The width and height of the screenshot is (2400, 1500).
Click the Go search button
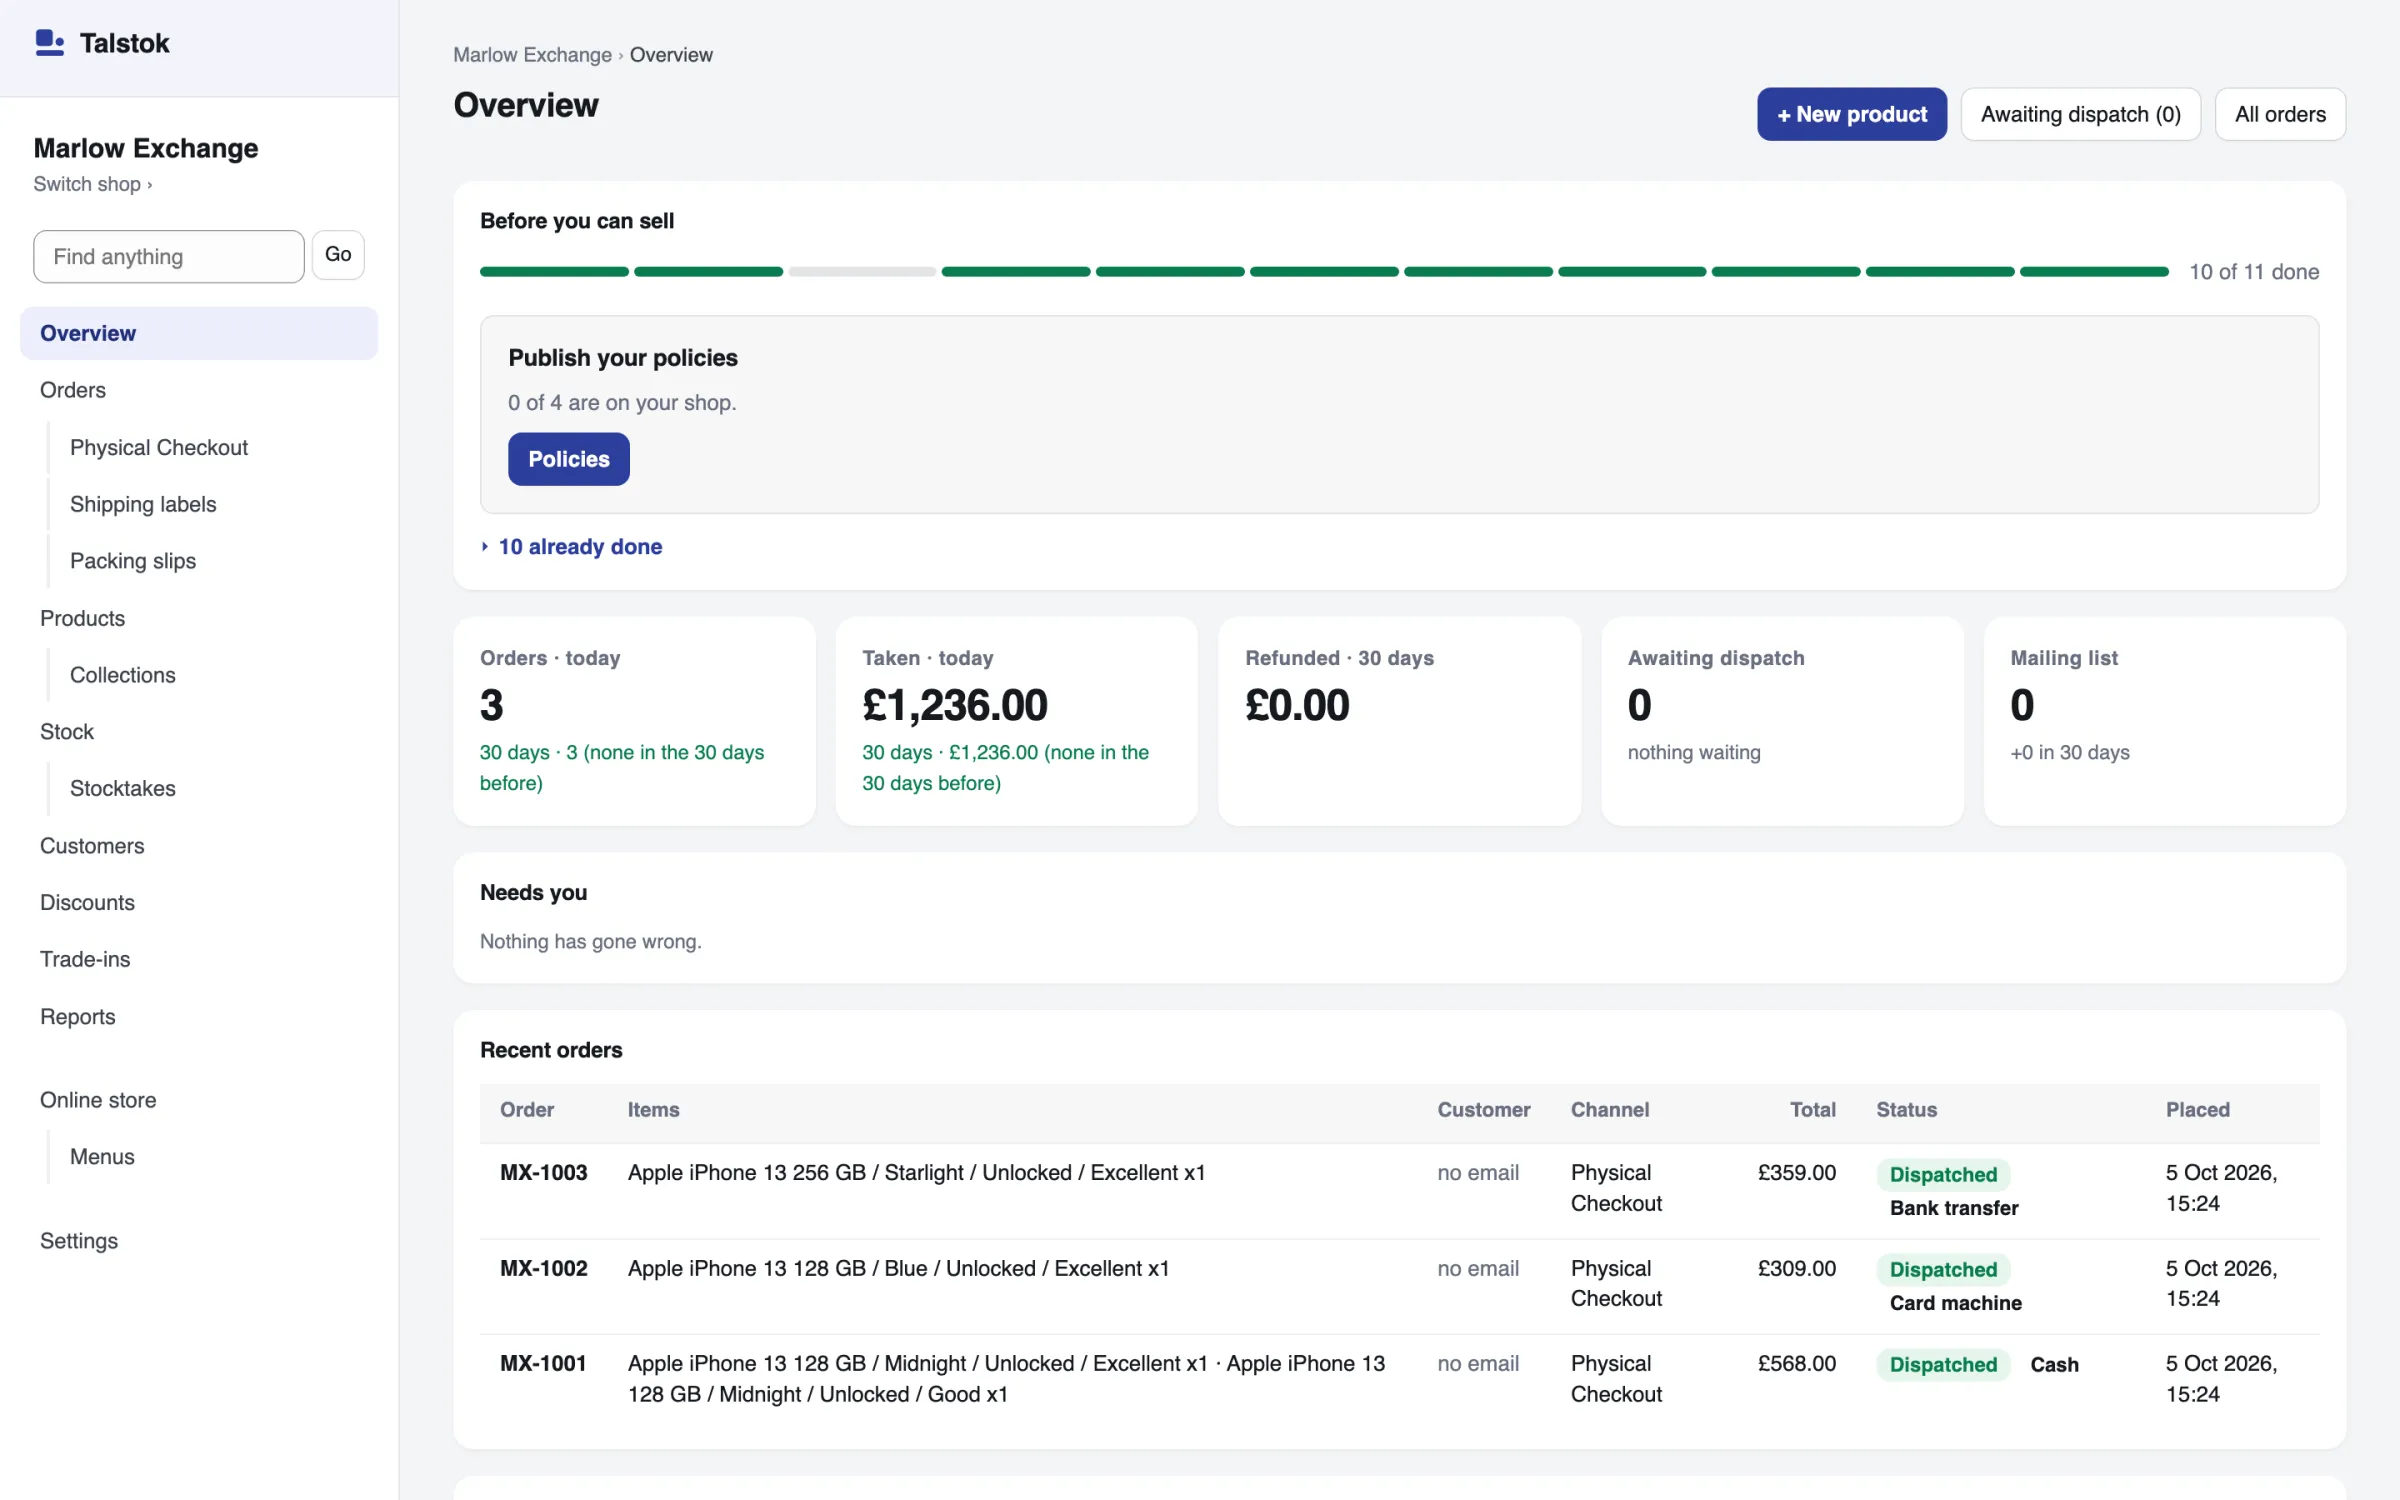338,255
